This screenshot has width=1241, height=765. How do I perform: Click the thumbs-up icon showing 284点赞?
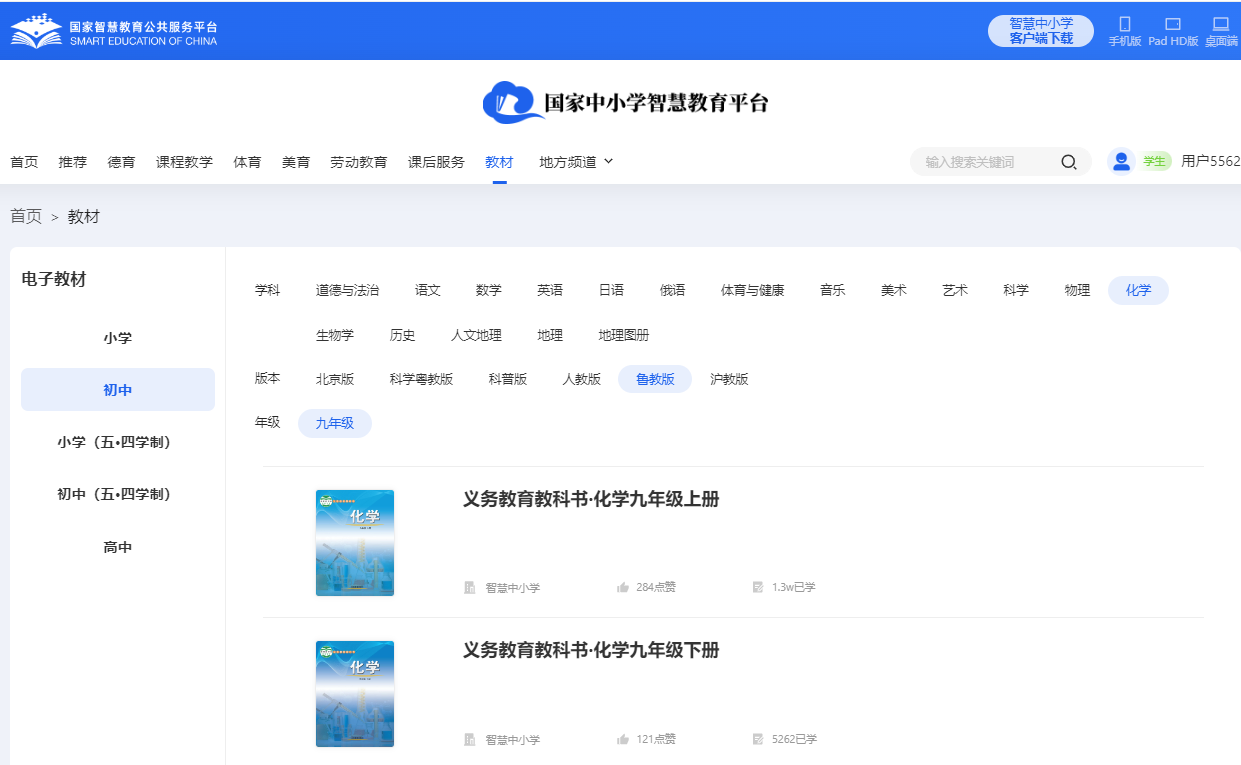pyautogui.click(x=623, y=587)
